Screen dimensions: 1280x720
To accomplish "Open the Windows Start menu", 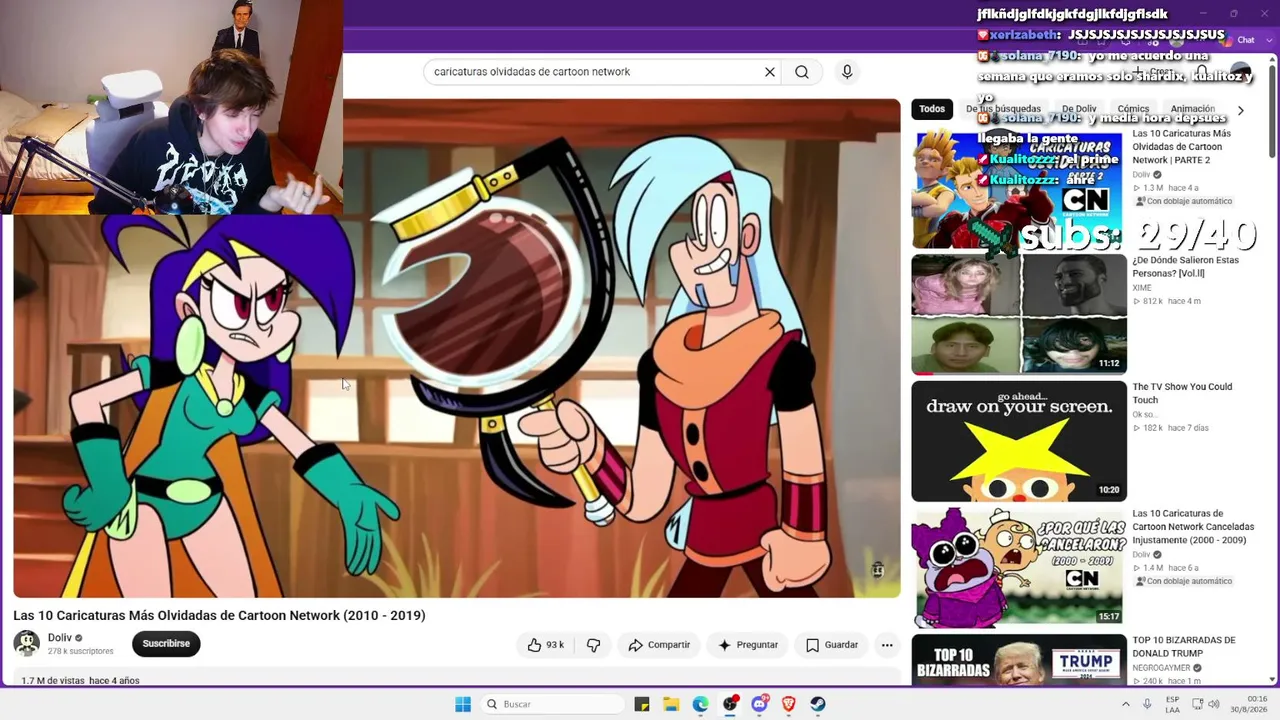I will click(463, 704).
